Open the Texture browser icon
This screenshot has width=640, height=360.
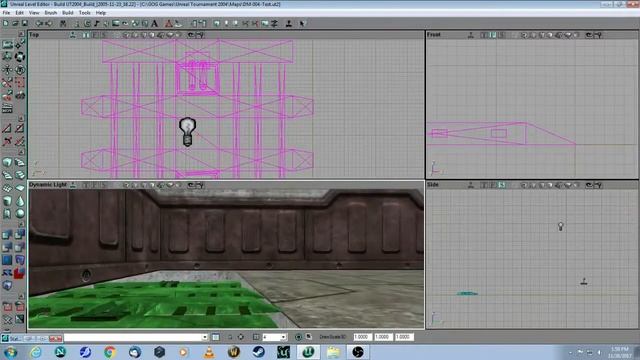pos(116,24)
